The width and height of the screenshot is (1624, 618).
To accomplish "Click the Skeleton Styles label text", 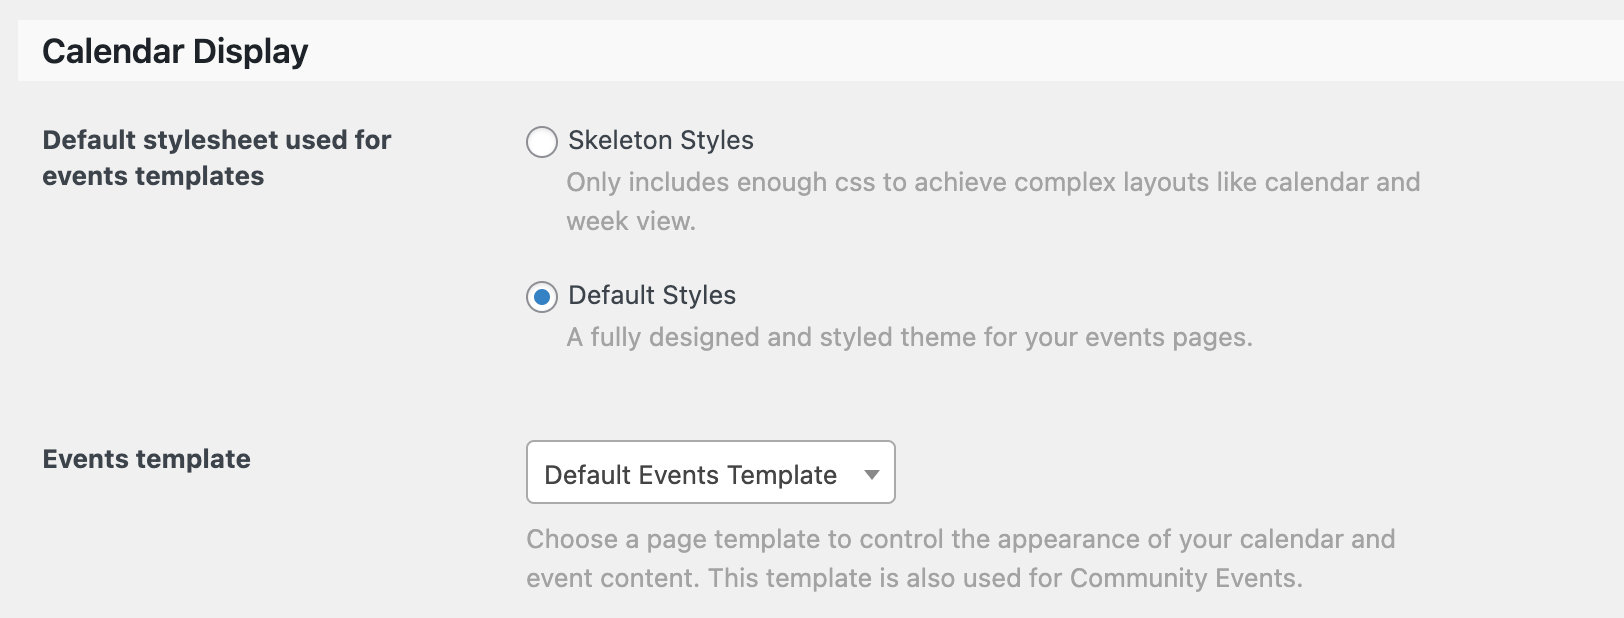I will coord(660,141).
